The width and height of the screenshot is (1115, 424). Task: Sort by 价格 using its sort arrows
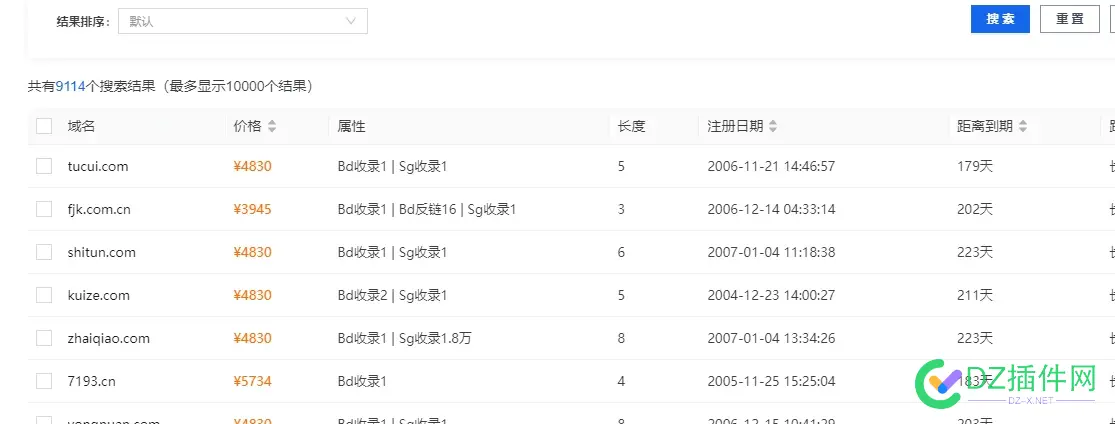(272, 127)
